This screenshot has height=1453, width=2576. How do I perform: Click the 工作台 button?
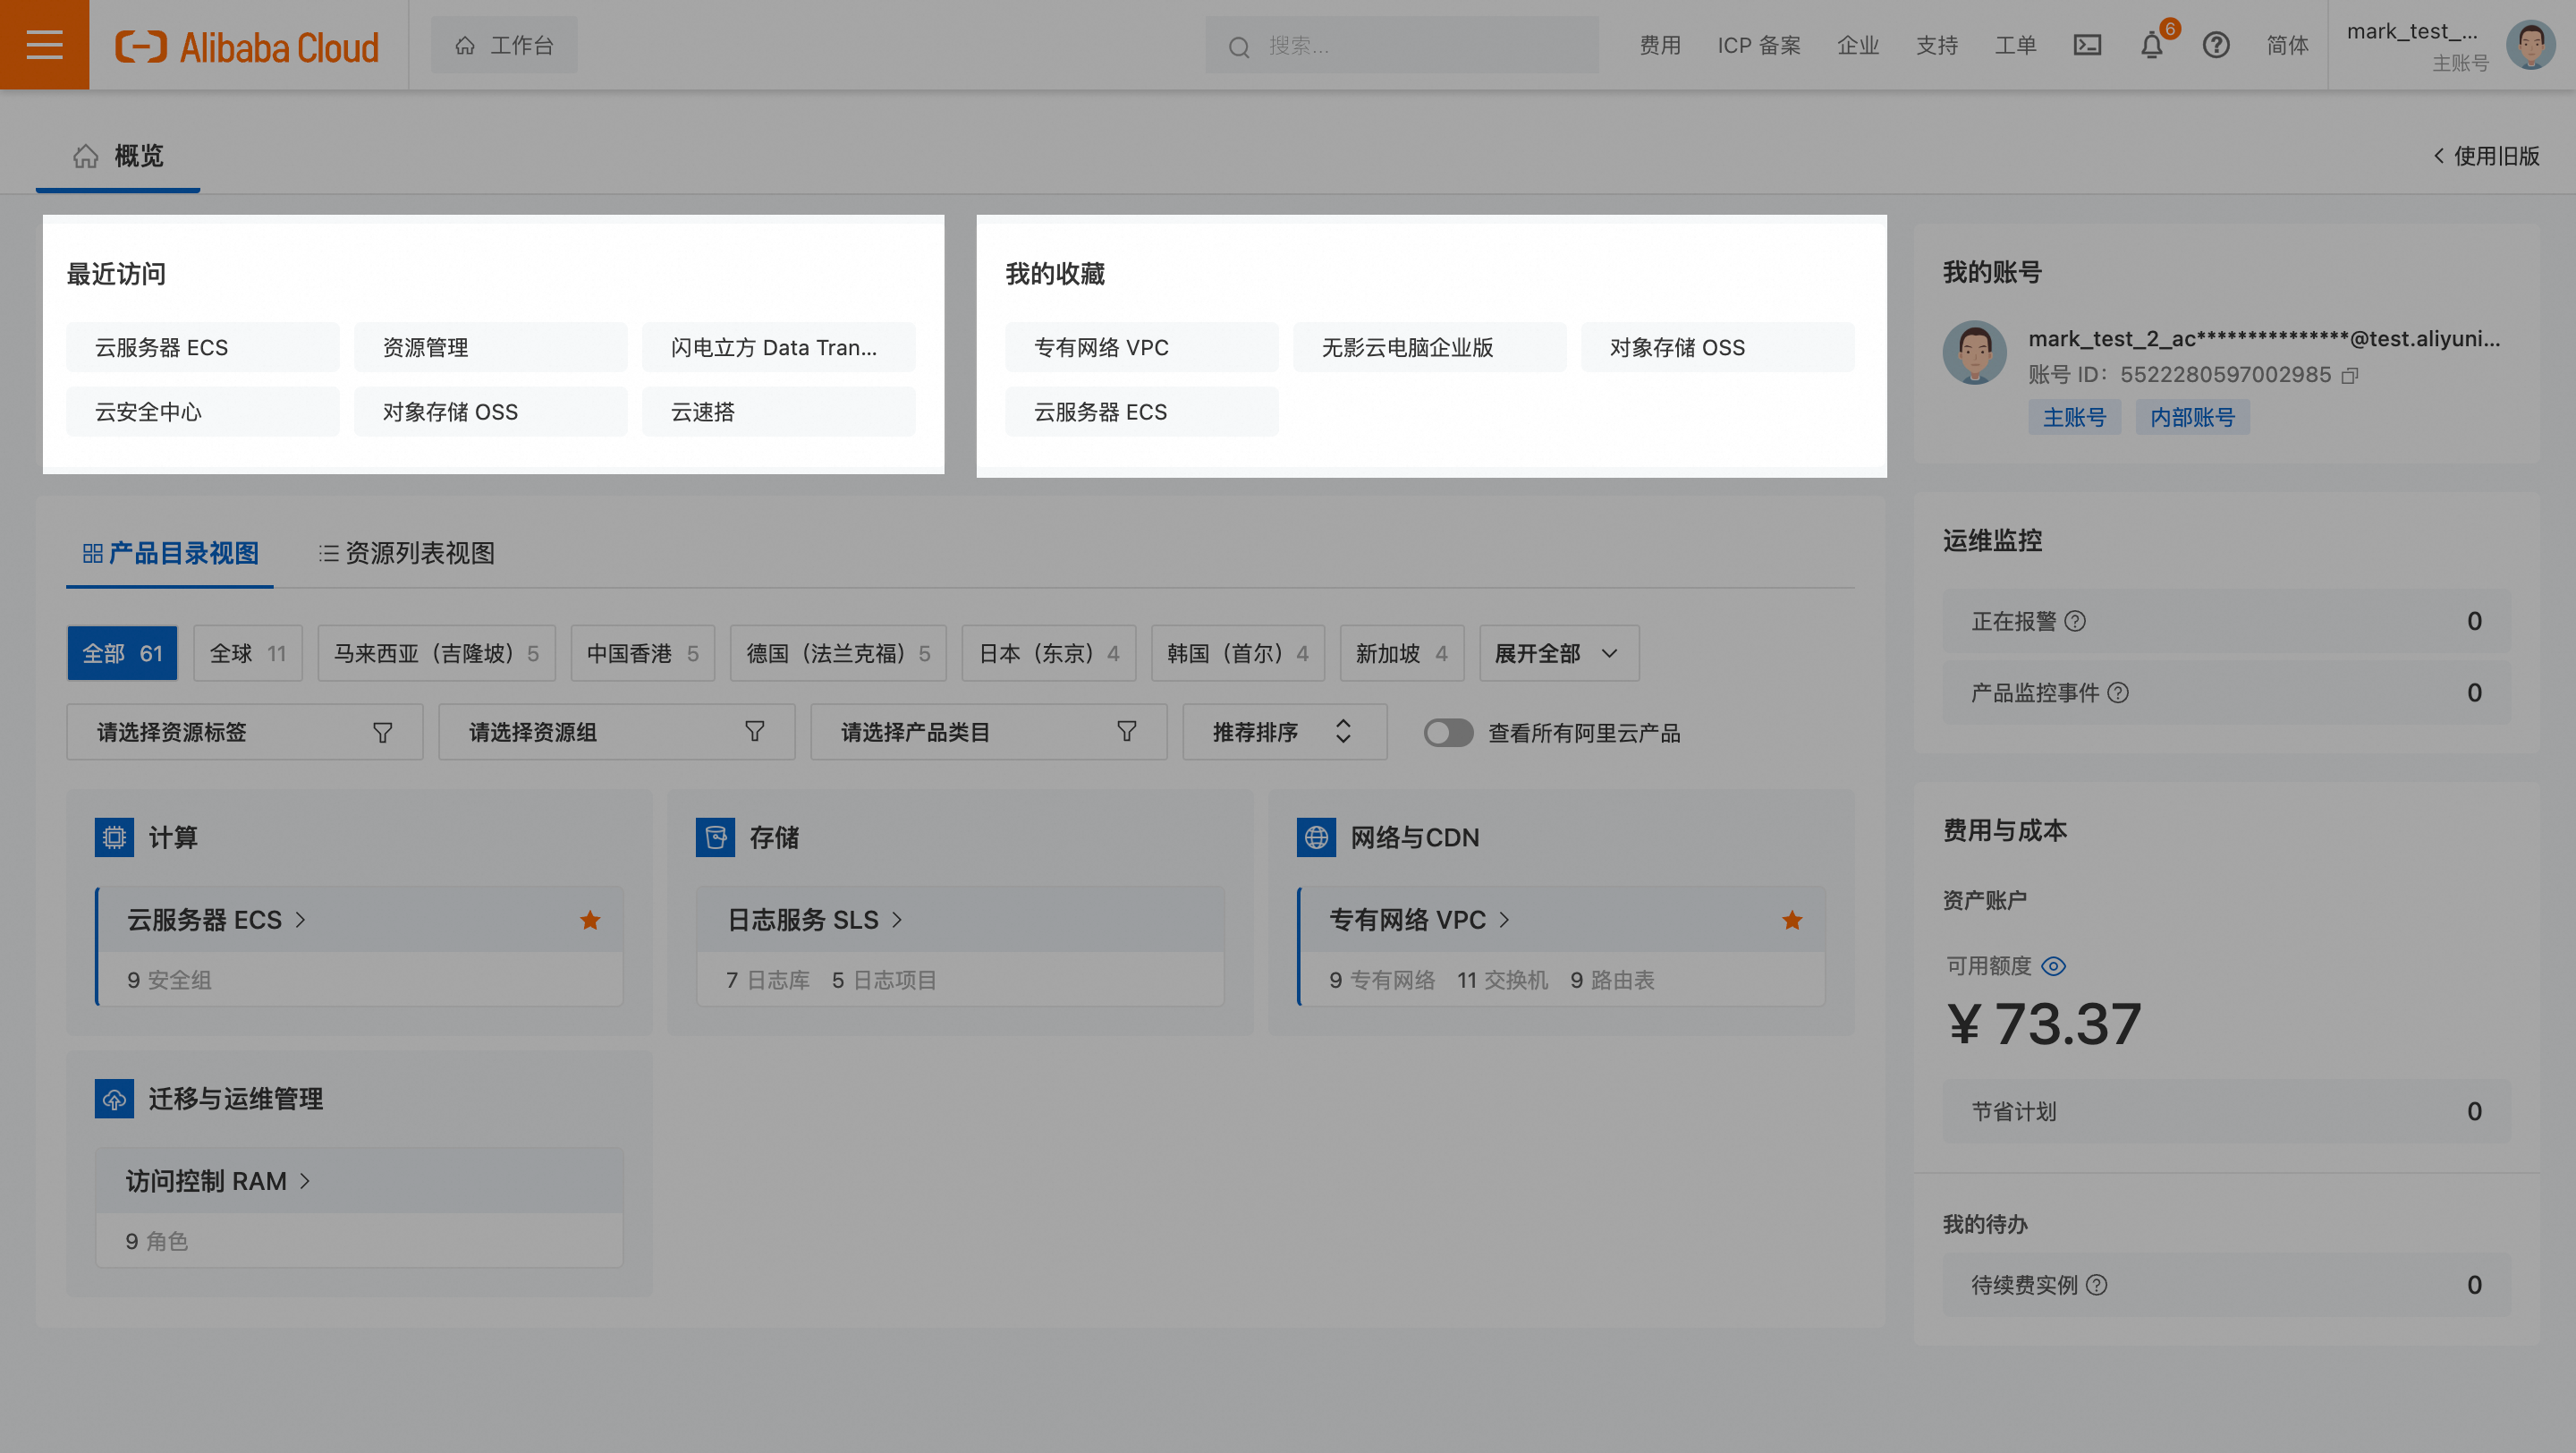point(504,45)
